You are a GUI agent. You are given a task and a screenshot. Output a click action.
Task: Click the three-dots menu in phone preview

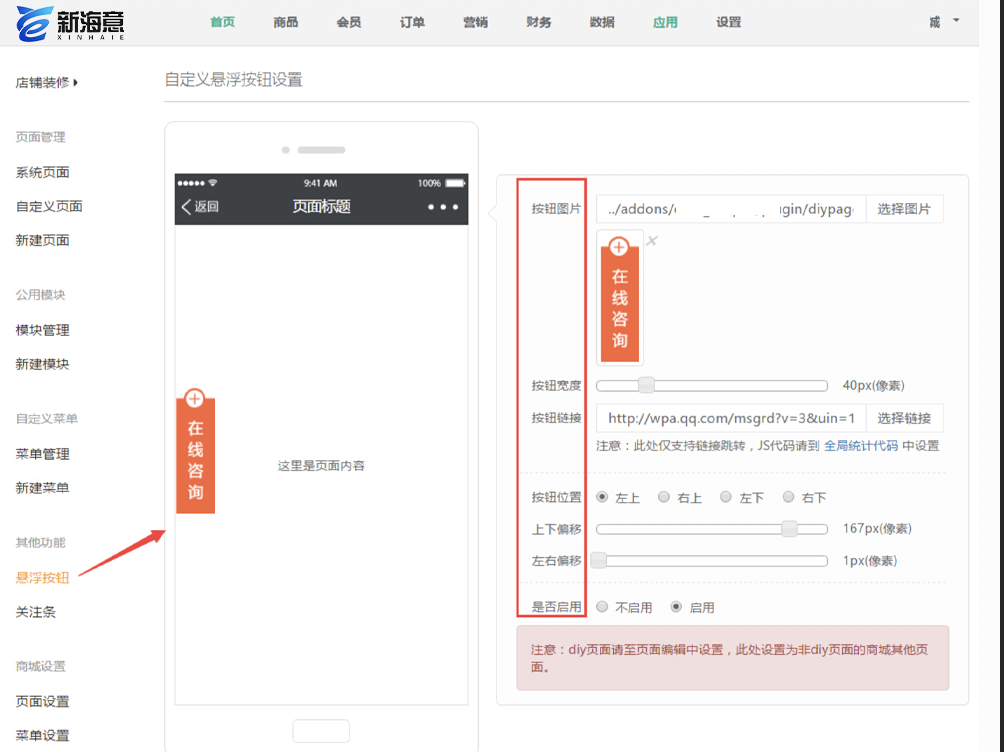pyautogui.click(x=443, y=207)
